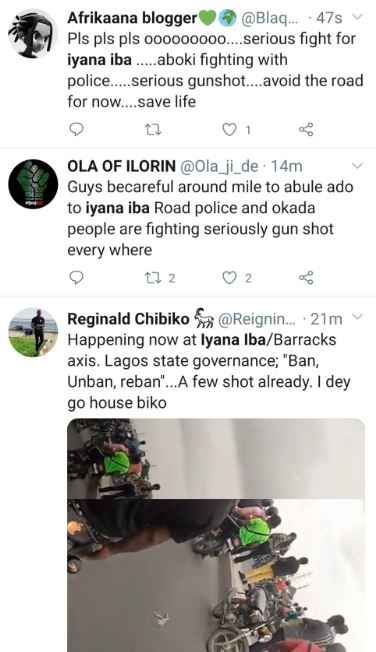Open Reginald Chibiko tweet options chevron
This screenshot has width=376, height=652.
point(357,316)
